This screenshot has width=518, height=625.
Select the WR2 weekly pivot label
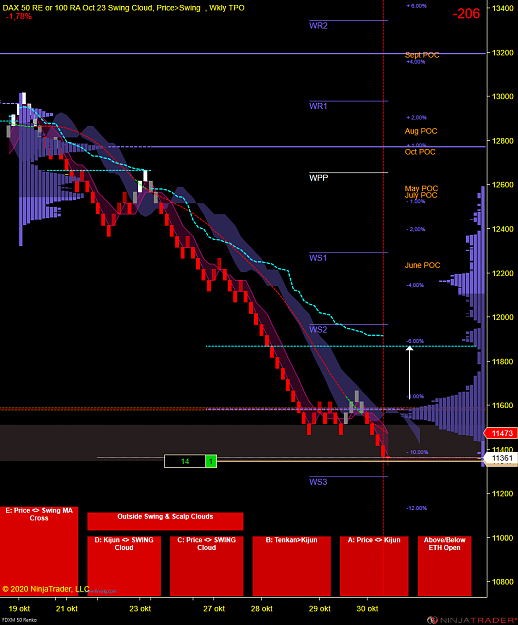coord(318,26)
